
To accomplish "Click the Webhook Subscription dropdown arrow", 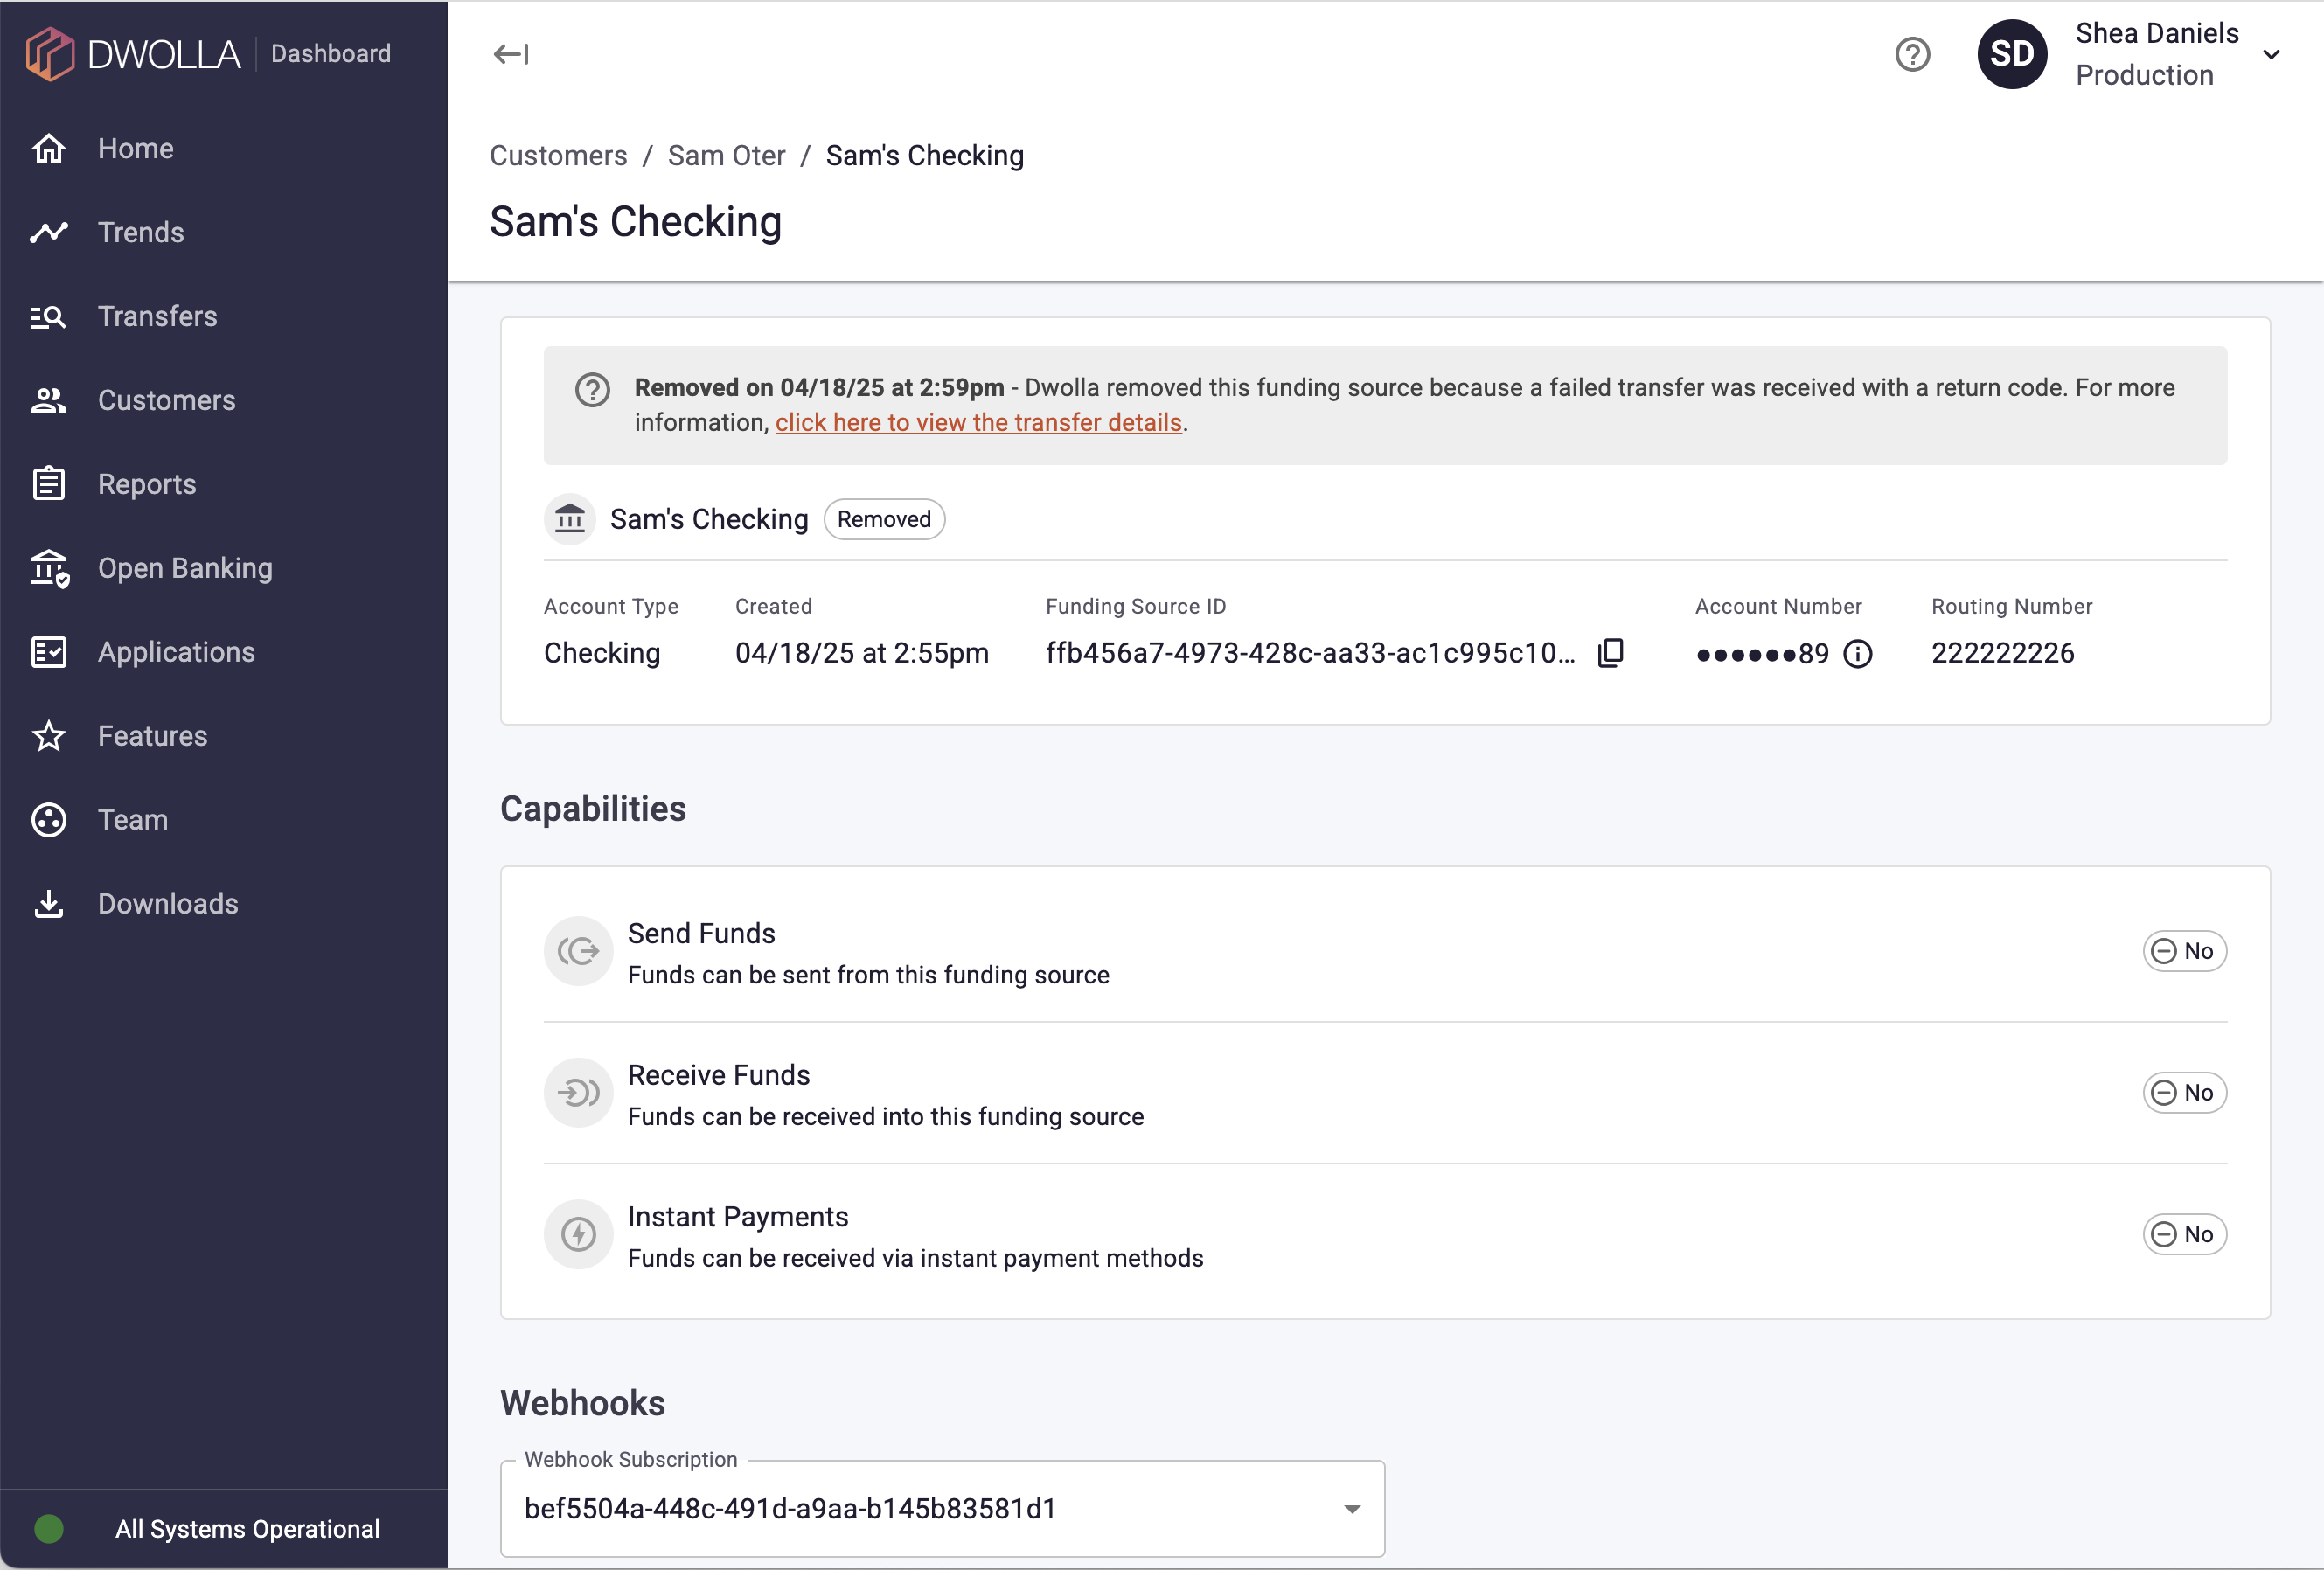I will 1352,1509.
